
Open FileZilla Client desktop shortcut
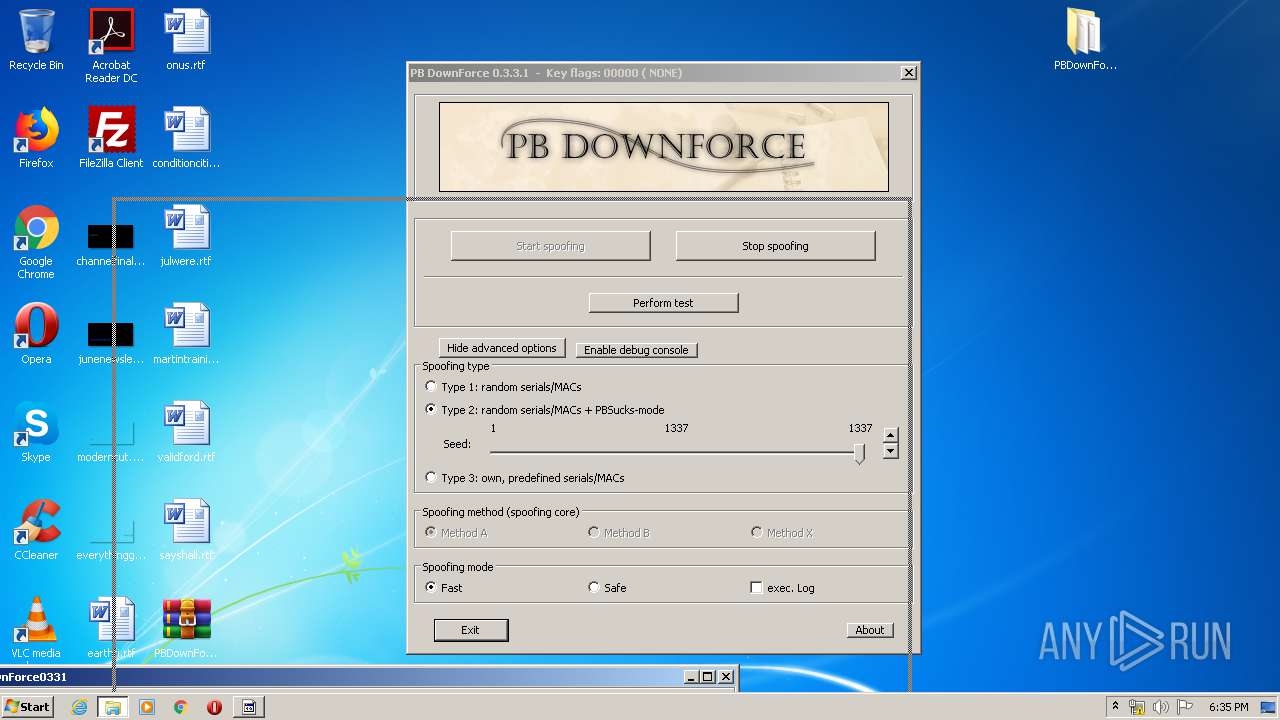point(111,138)
